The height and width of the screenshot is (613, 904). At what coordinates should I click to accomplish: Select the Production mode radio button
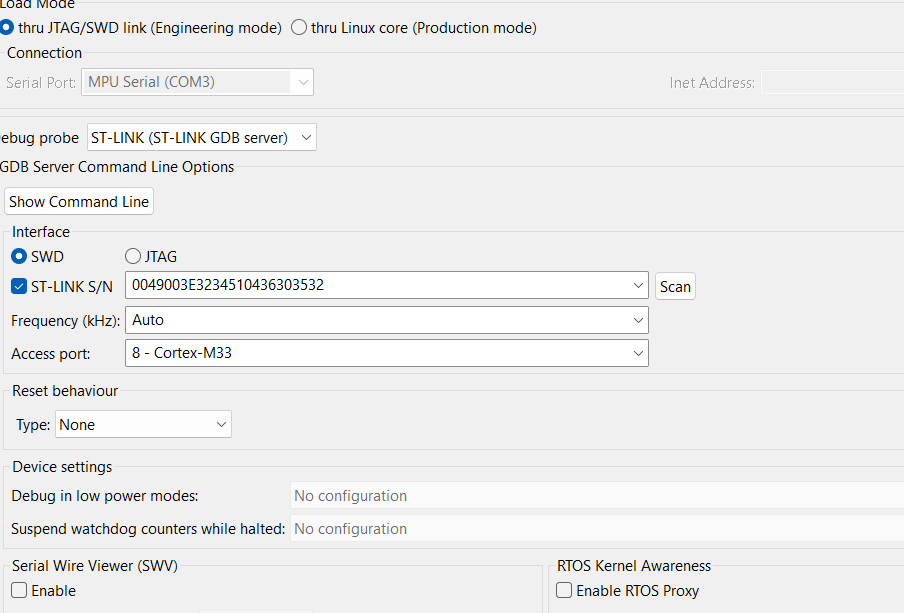click(x=299, y=27)
